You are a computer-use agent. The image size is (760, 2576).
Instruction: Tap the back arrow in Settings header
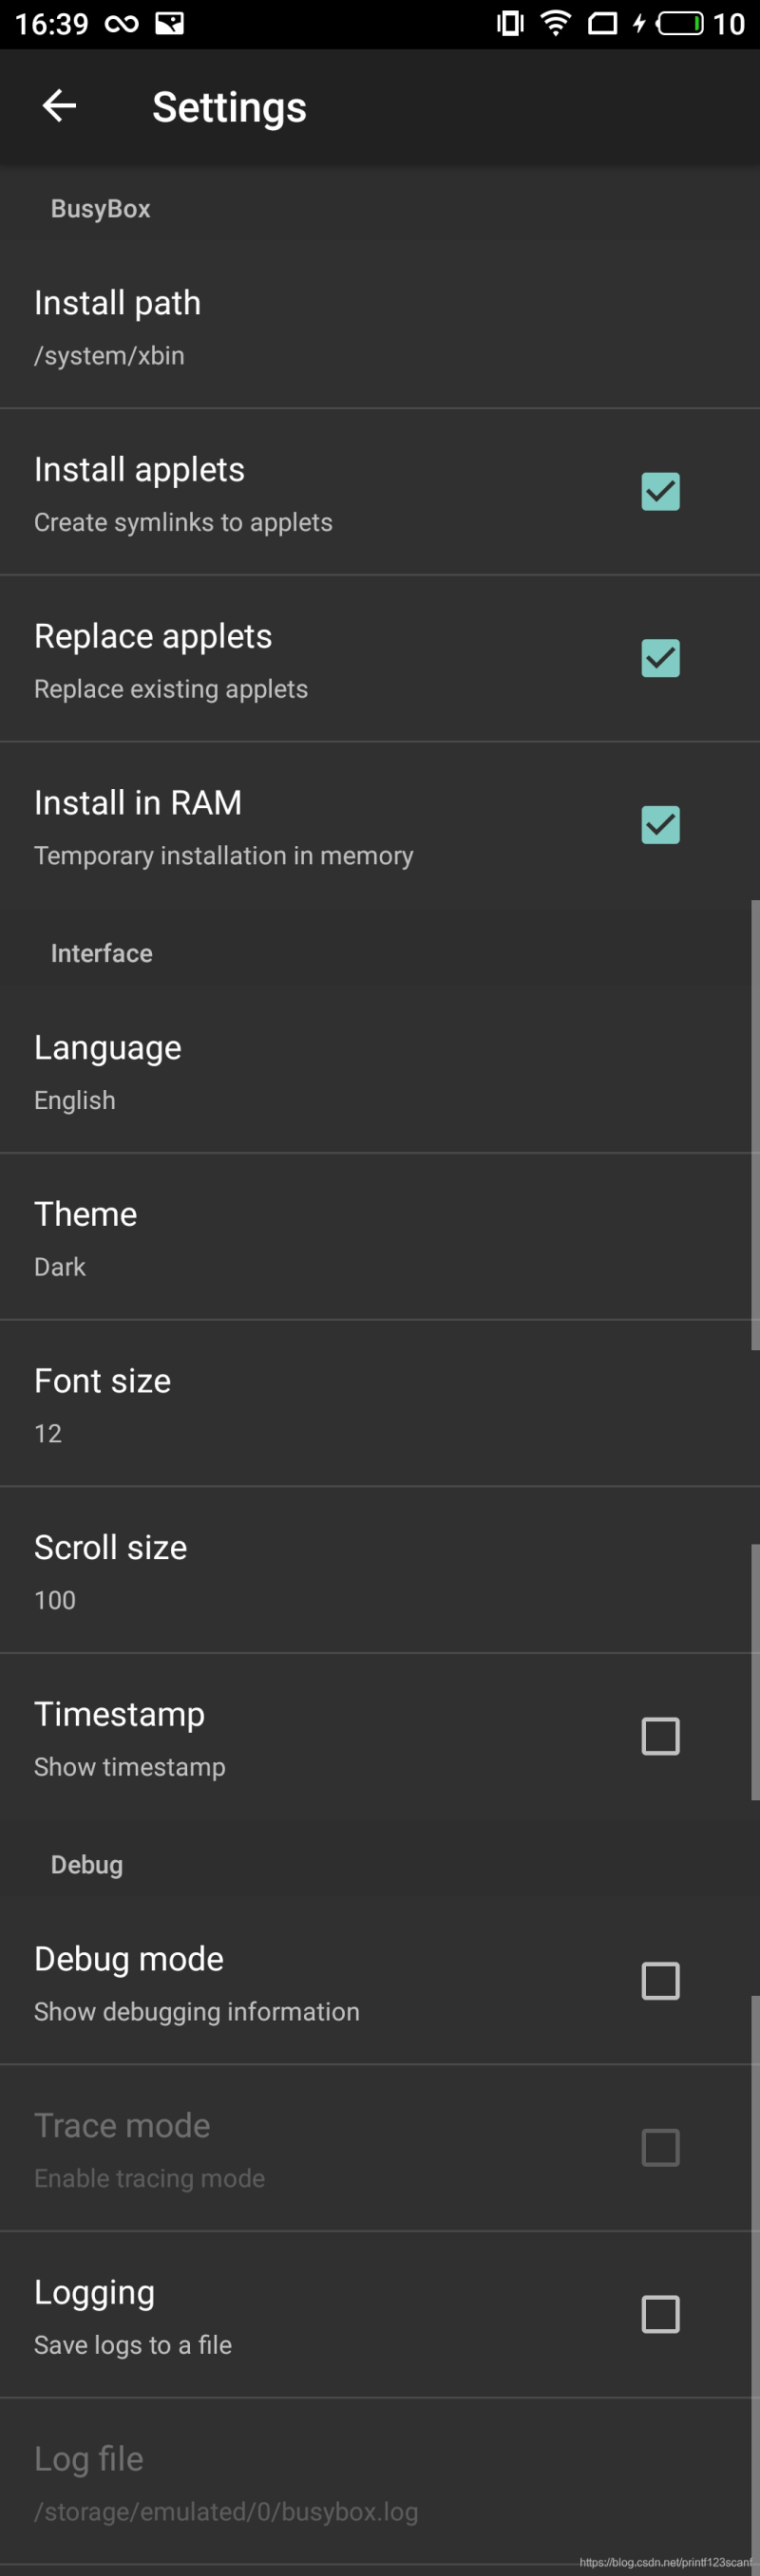[59, 106]
